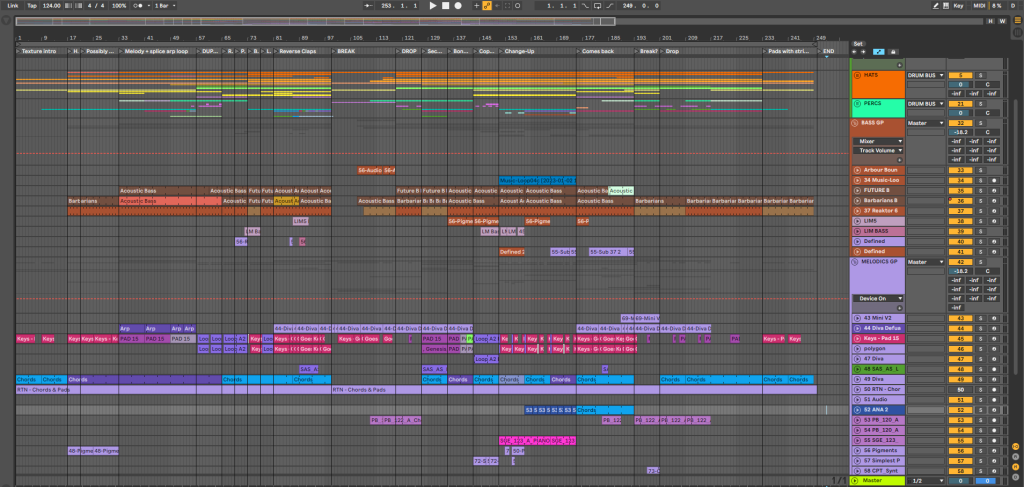Unfold the HATS track with its circle icon
This screenshot has height=487, width=1024.
click(857, 75)
